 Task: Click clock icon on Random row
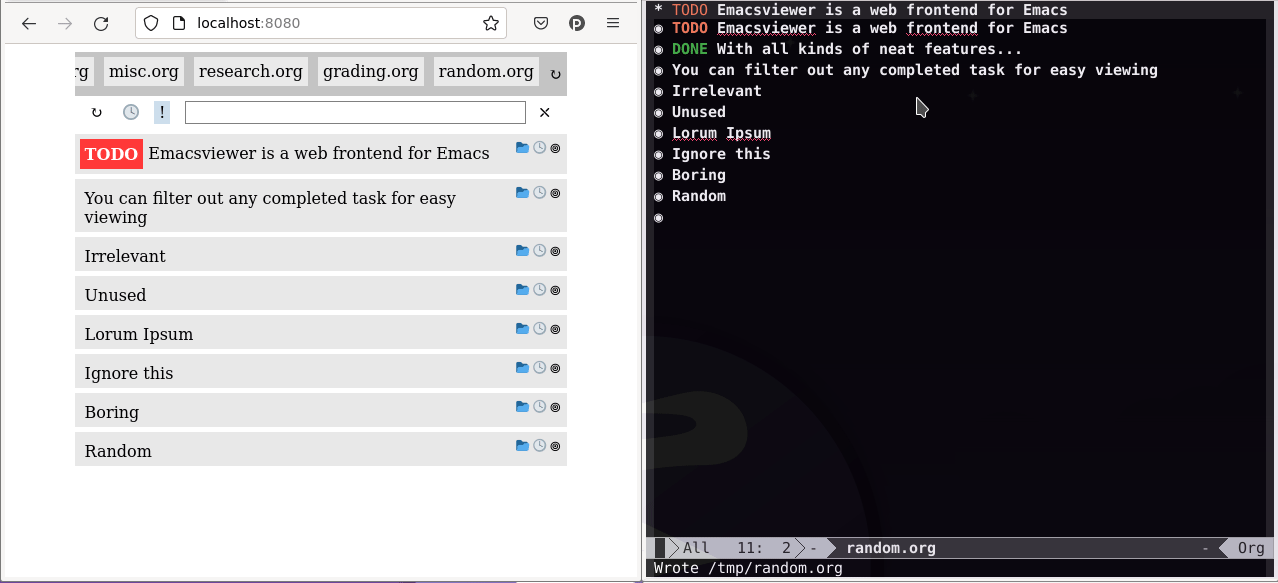click(x=539, y=446)
